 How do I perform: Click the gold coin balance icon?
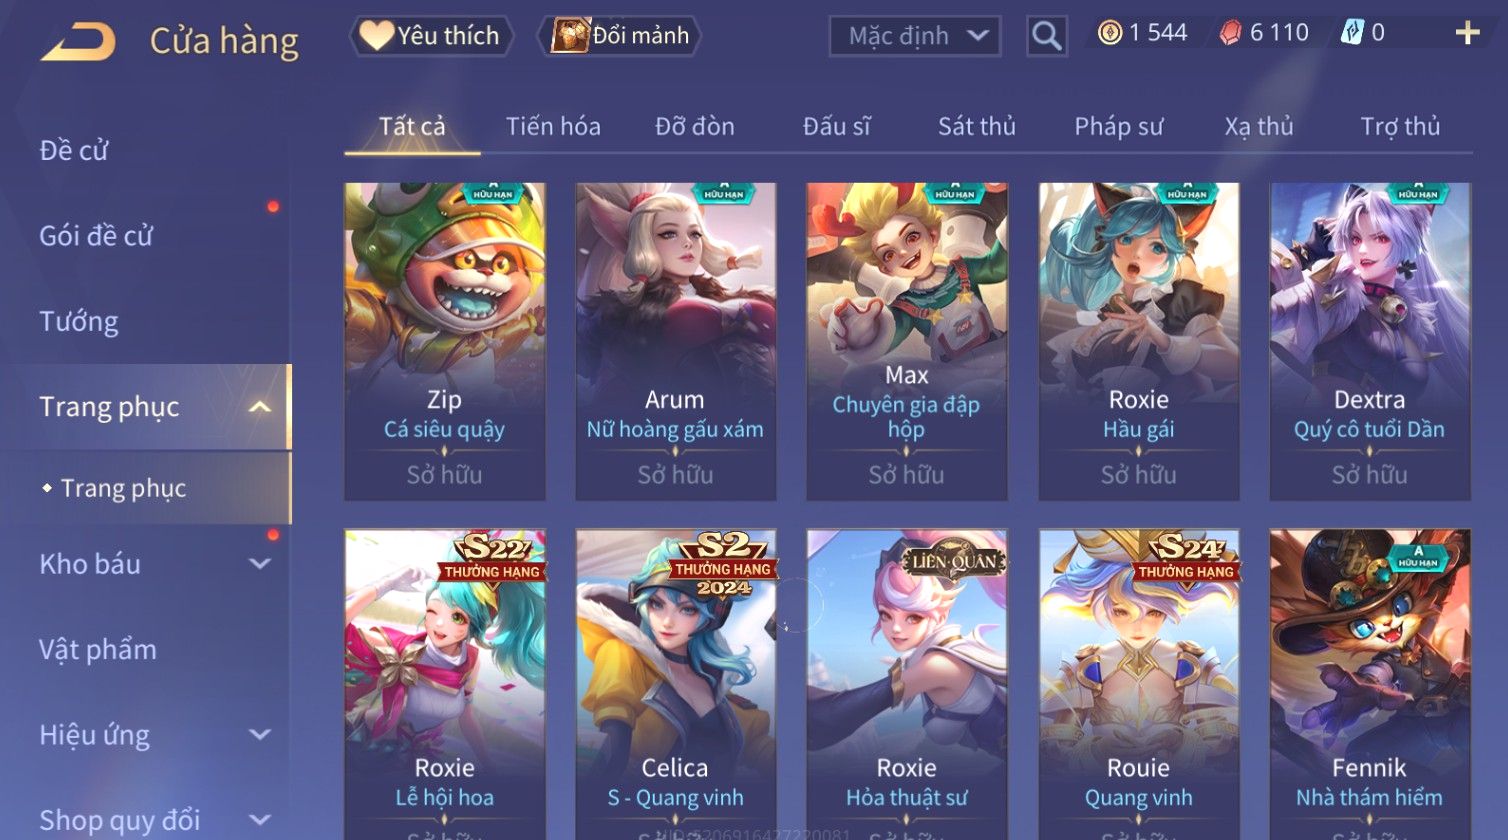click(1110, 33)
